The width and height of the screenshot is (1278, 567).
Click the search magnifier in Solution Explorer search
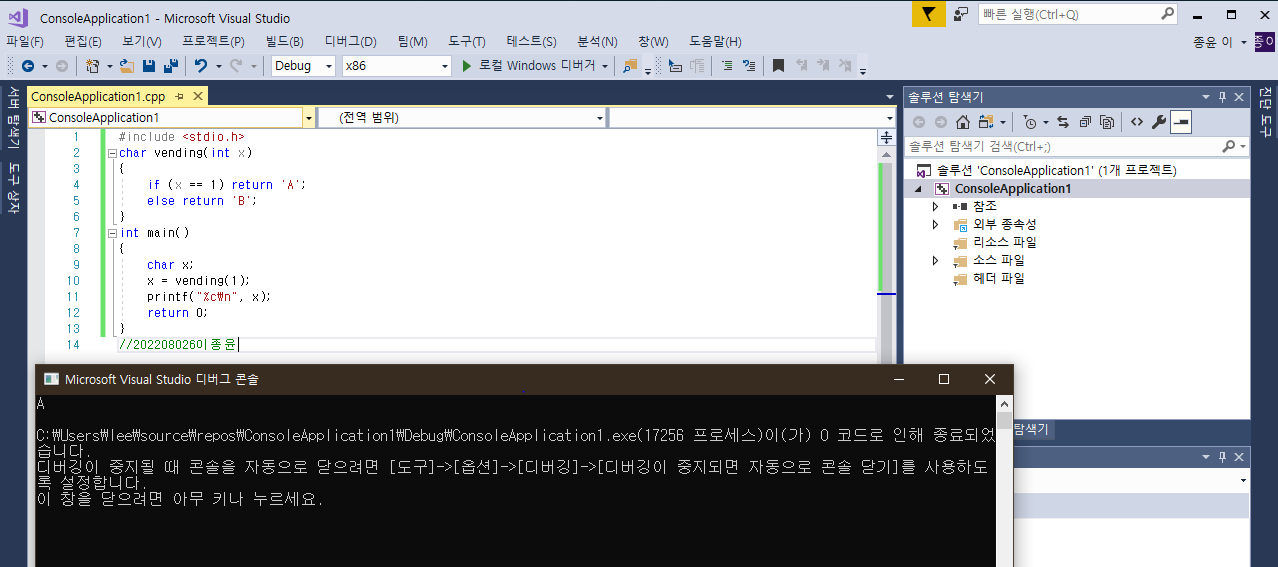point(1229,146)
